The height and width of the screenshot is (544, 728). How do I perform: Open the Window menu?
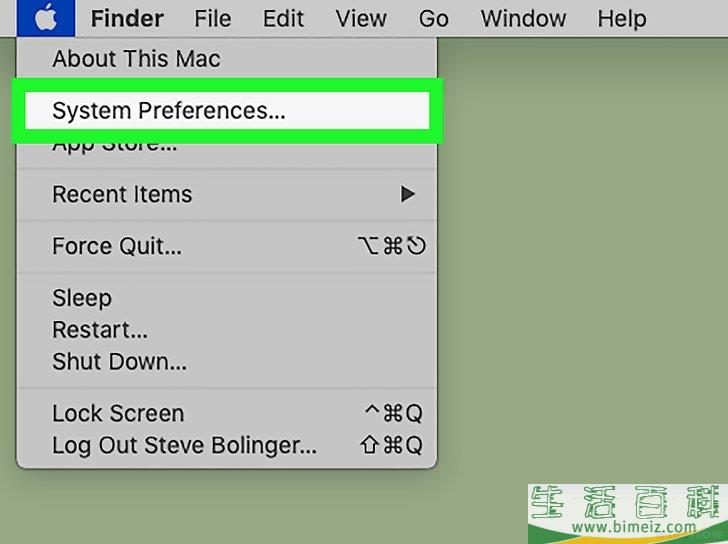click(521, 18)
